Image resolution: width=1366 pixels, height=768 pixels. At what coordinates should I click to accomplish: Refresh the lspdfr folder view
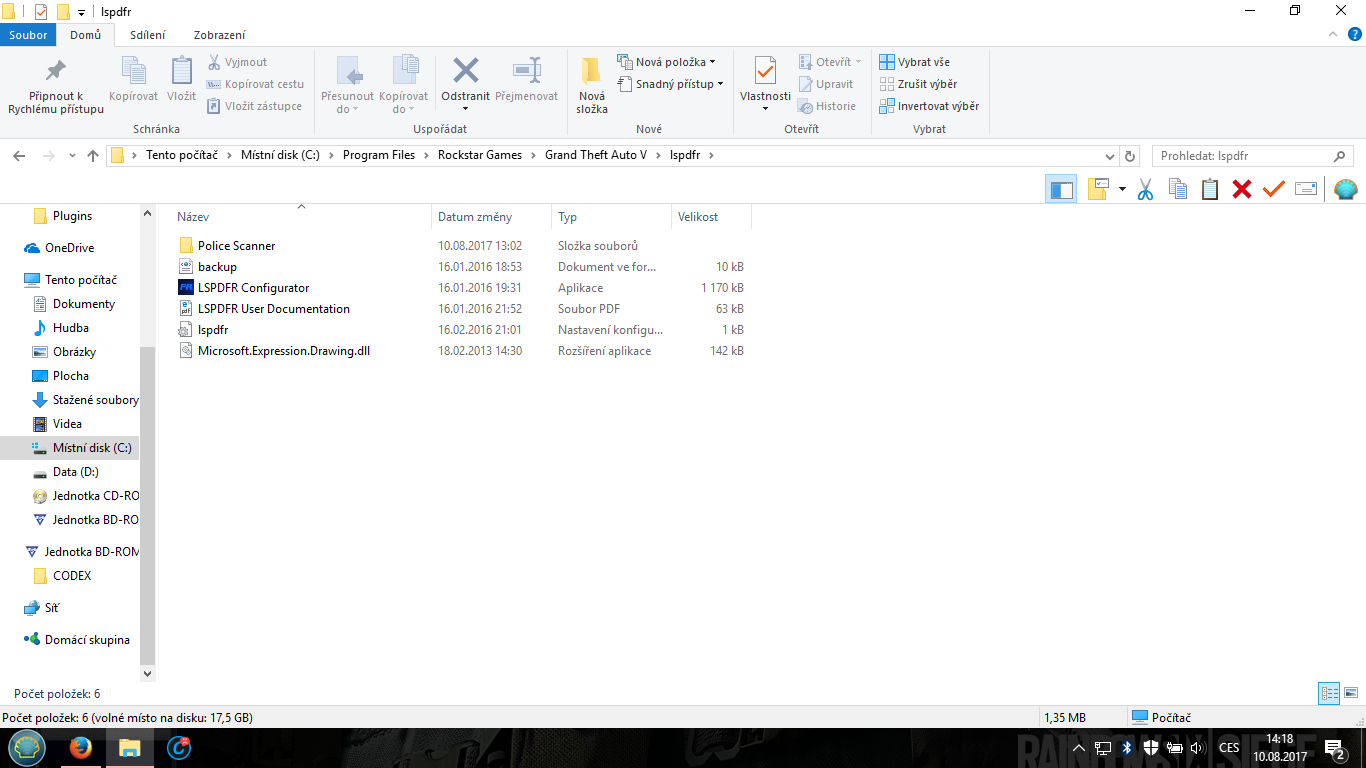tap(1131, 156)
